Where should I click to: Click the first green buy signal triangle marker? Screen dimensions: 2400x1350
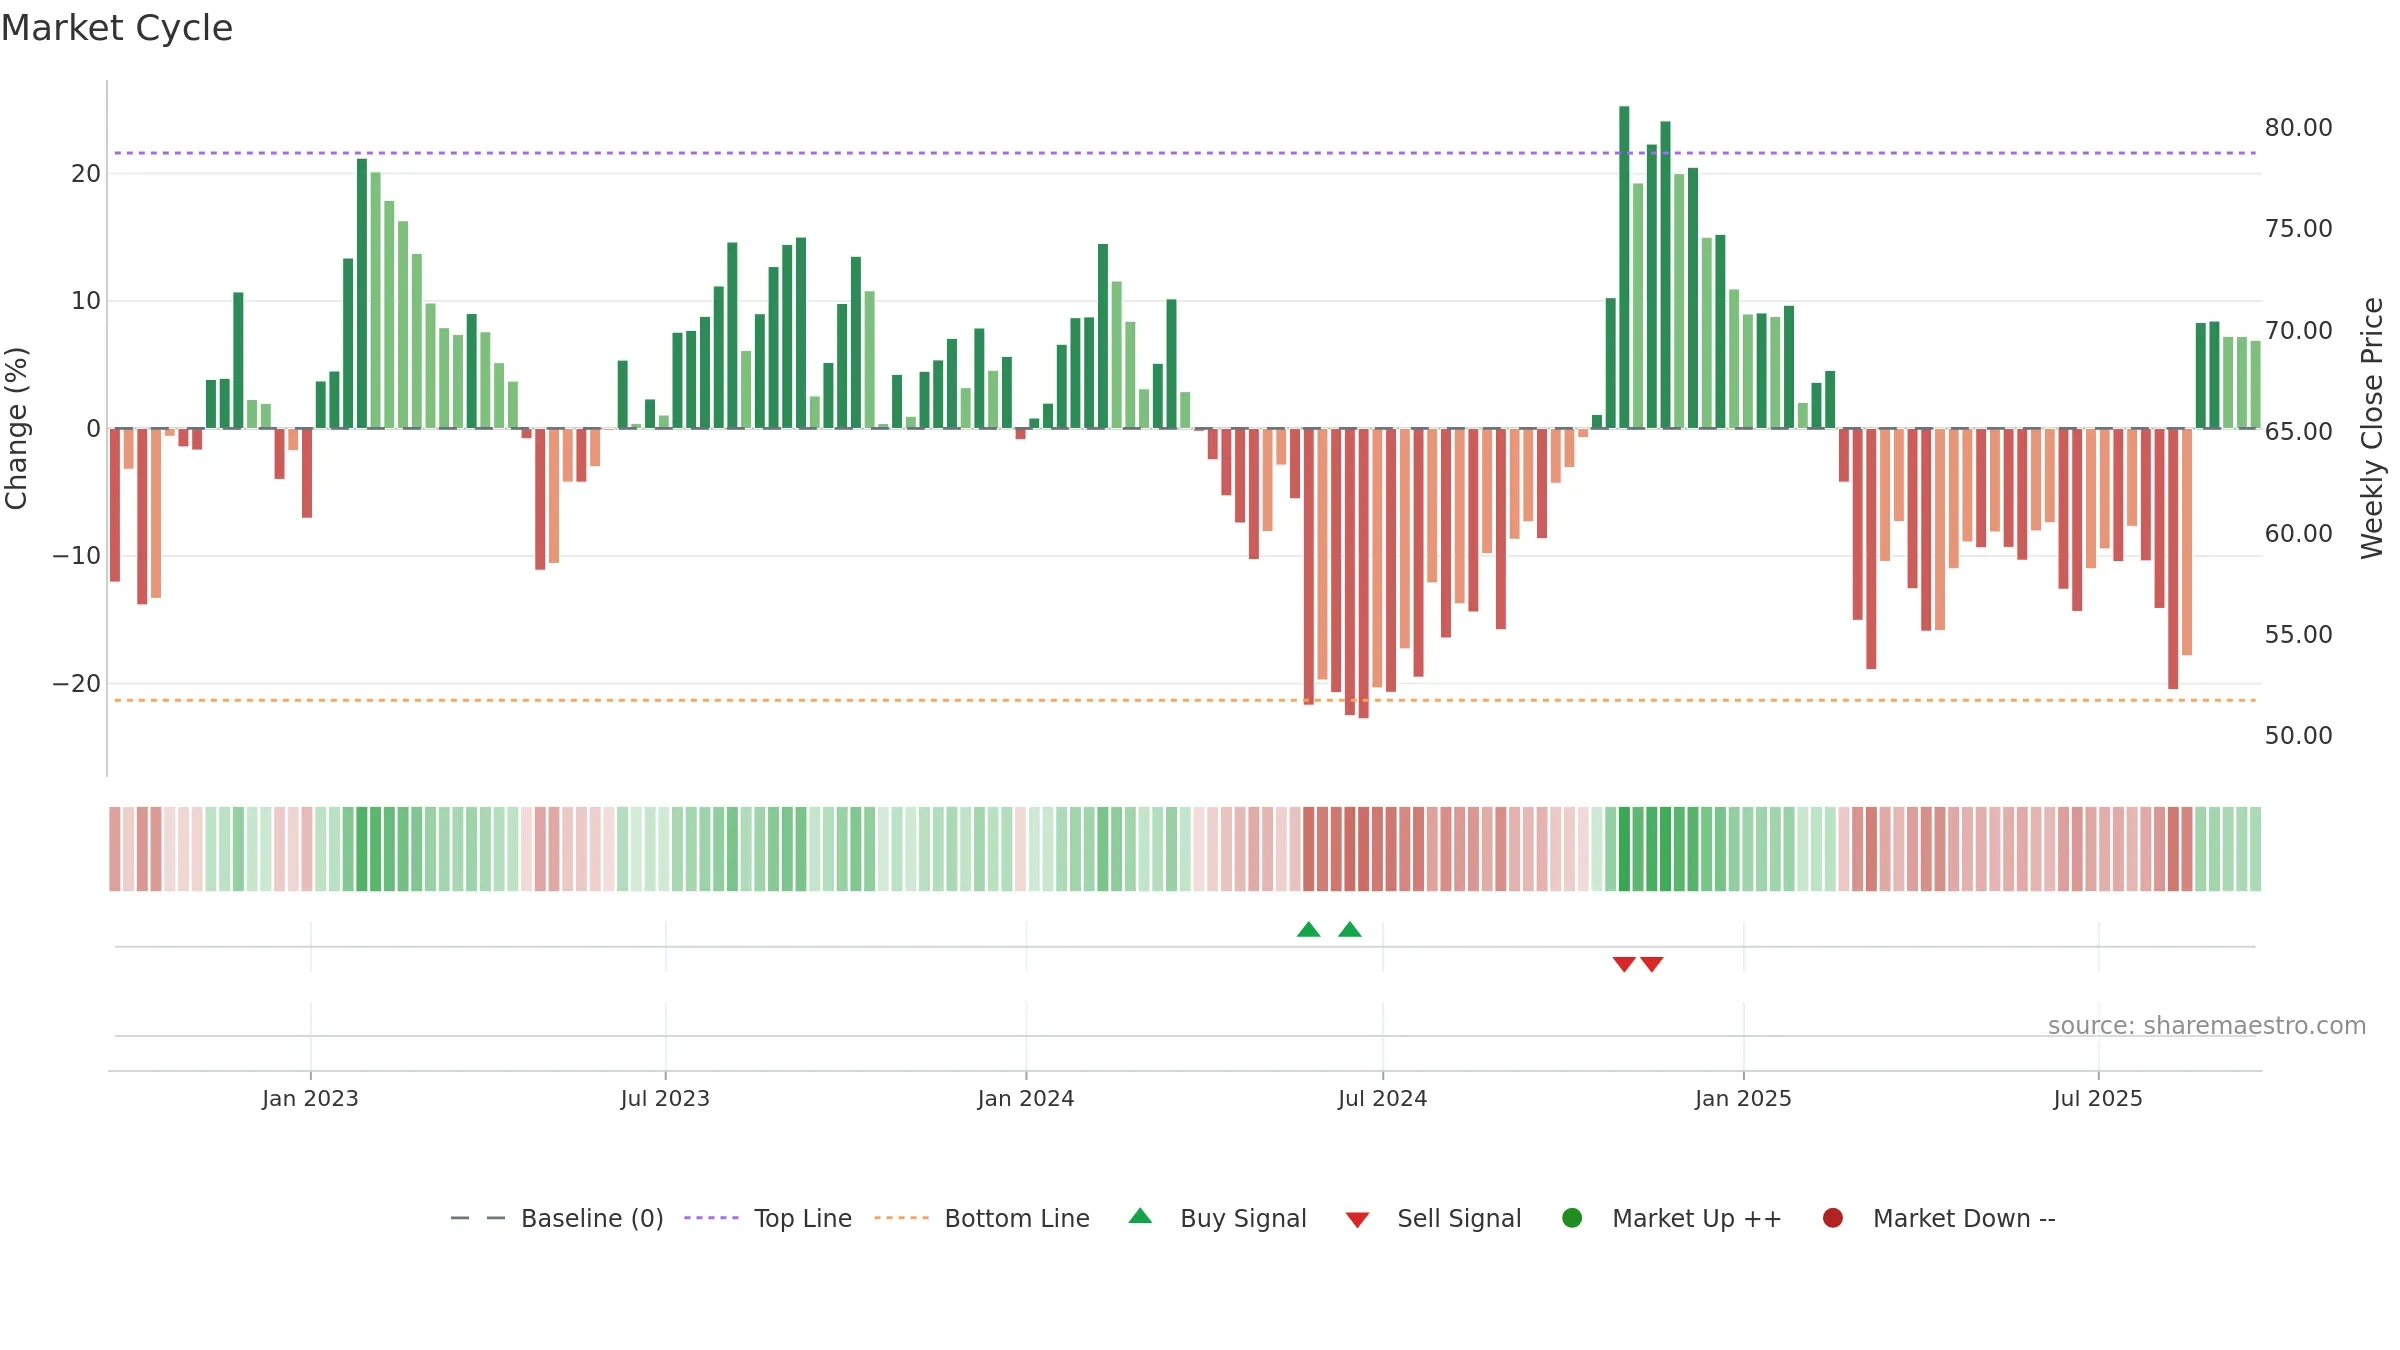(1308, 930)
